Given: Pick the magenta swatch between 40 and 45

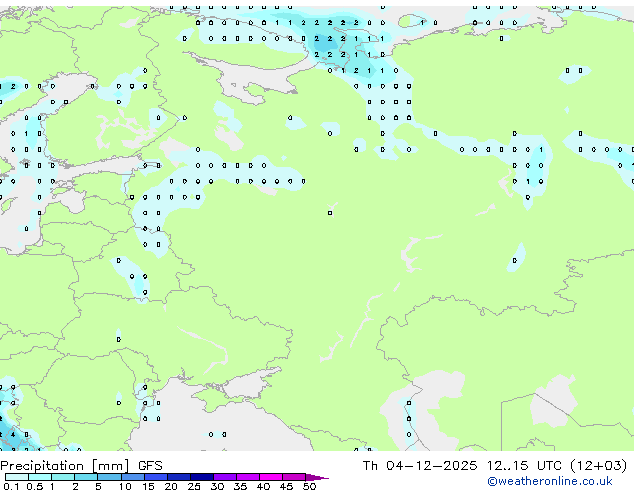Looking at the screenshot, I should 271,477.
